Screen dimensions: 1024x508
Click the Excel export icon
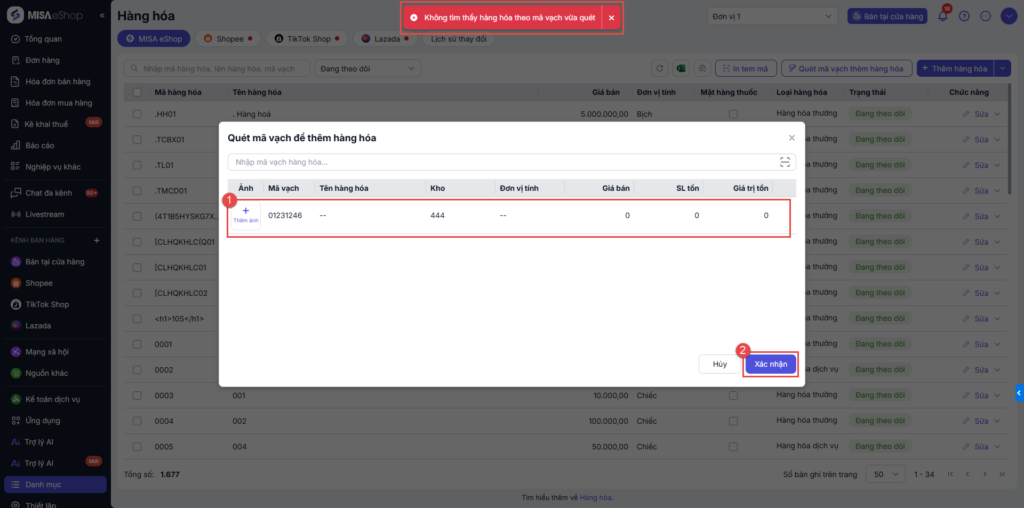[x=681, y=69]
